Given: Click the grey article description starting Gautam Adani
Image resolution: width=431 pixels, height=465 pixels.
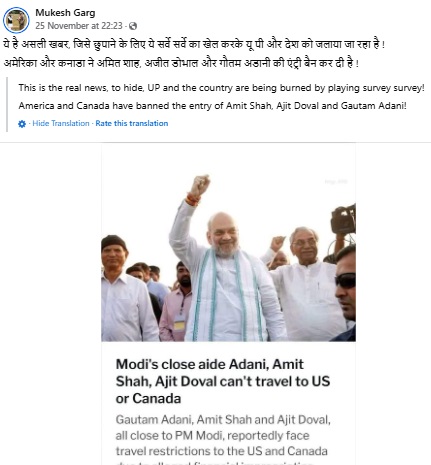Looking at the screenshot, I should coord(223,439).
